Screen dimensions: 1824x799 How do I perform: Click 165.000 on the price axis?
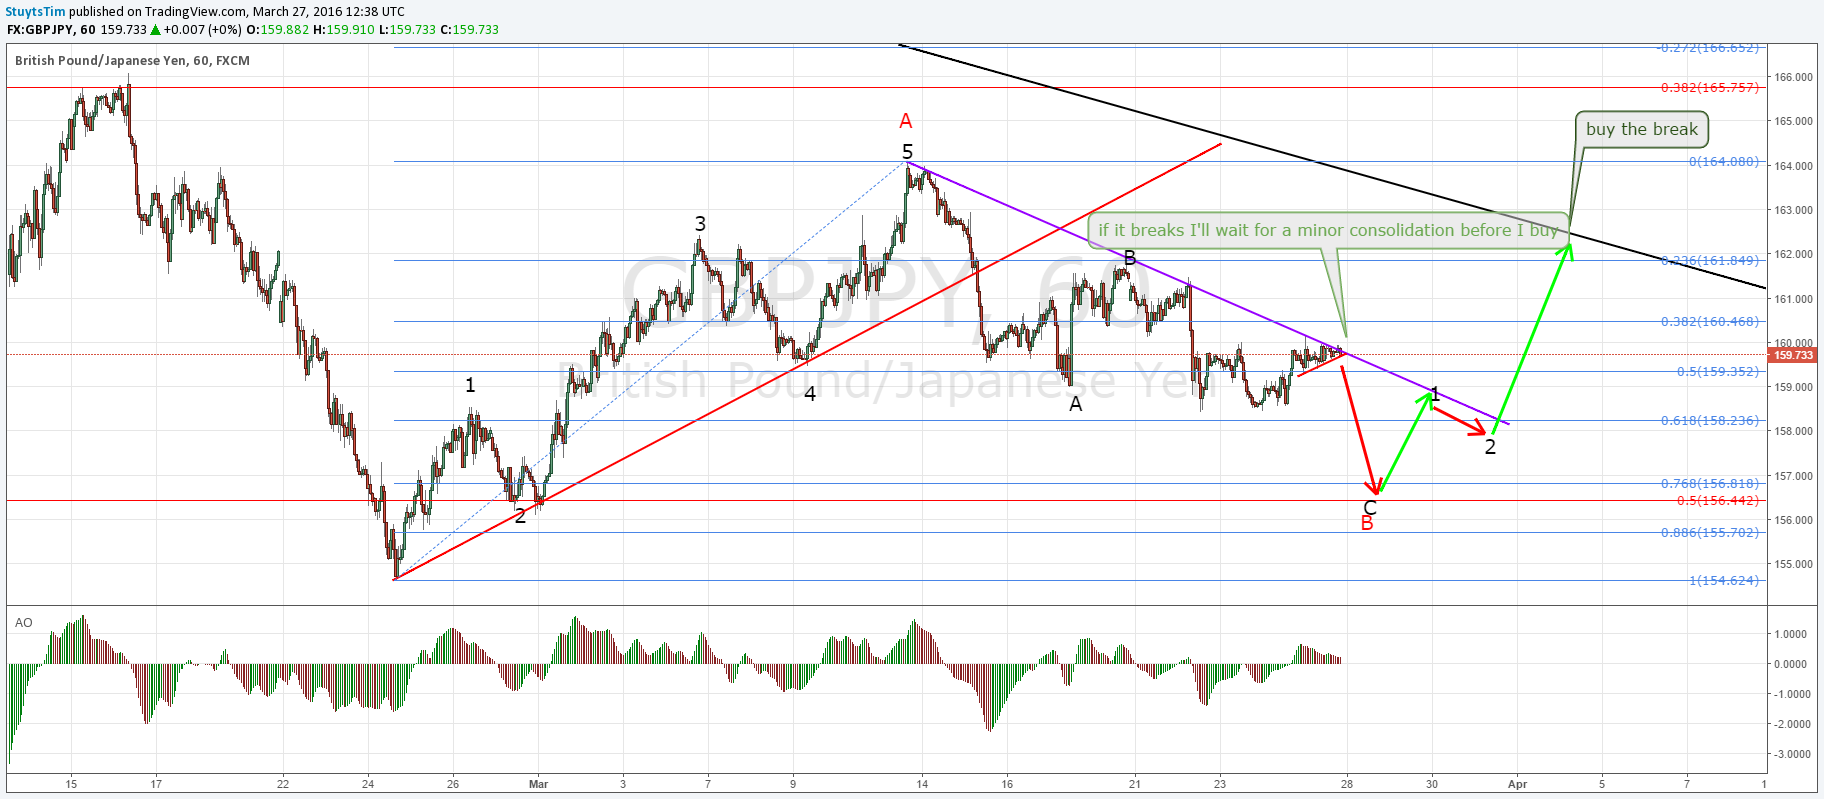pos(1793,121)
